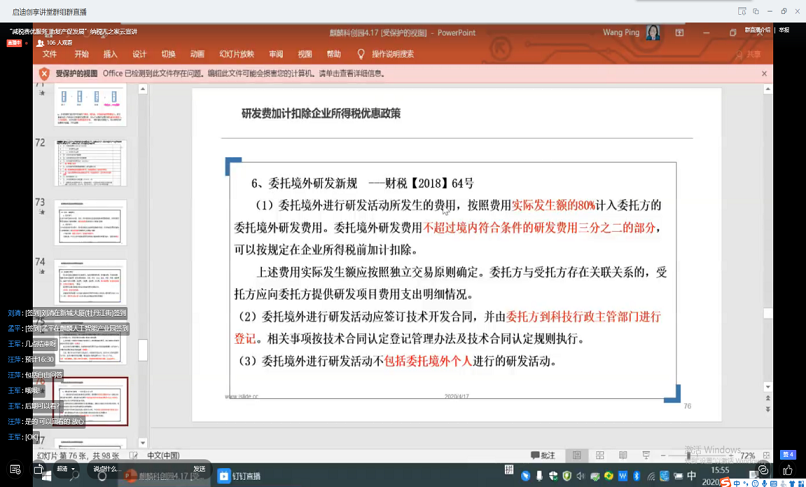Click 中文(中国) language indicator
Image resolution: width=806 pixels, height=487 pixels.
point(163,456)
